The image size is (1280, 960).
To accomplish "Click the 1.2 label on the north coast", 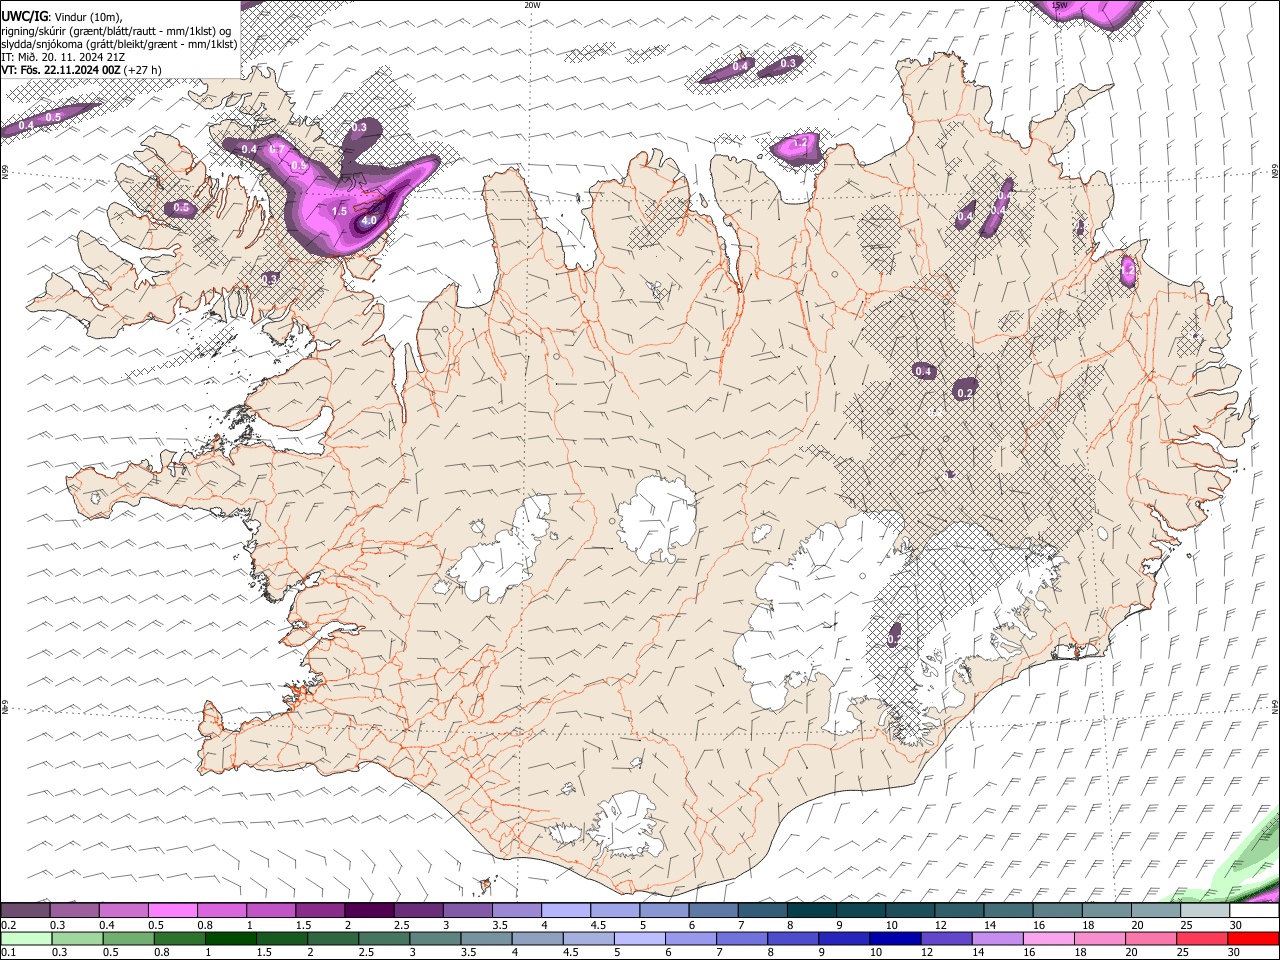I will [800, 143].
